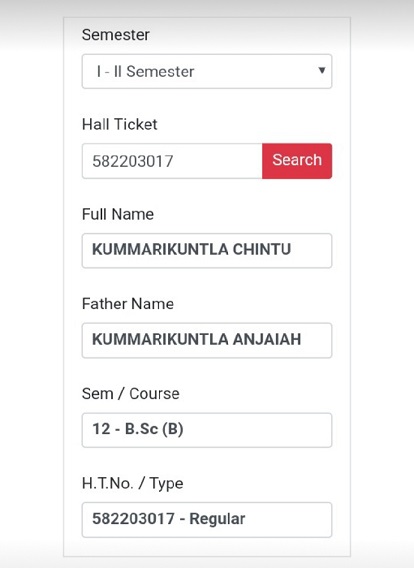This screenshot has height=568, width=414.
Task: Click the word CHINTU in Full Name field
Action: pos(262,249)
